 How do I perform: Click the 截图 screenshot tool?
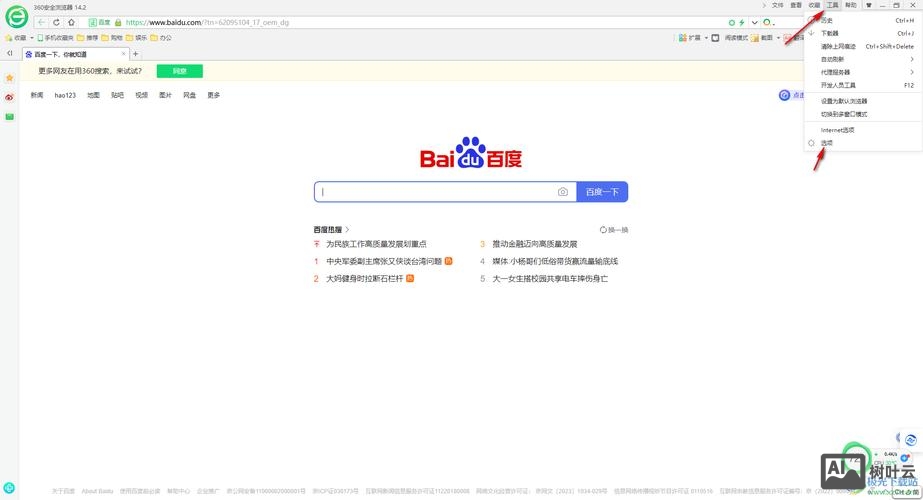pyautogui.click(x=762, y=38)
